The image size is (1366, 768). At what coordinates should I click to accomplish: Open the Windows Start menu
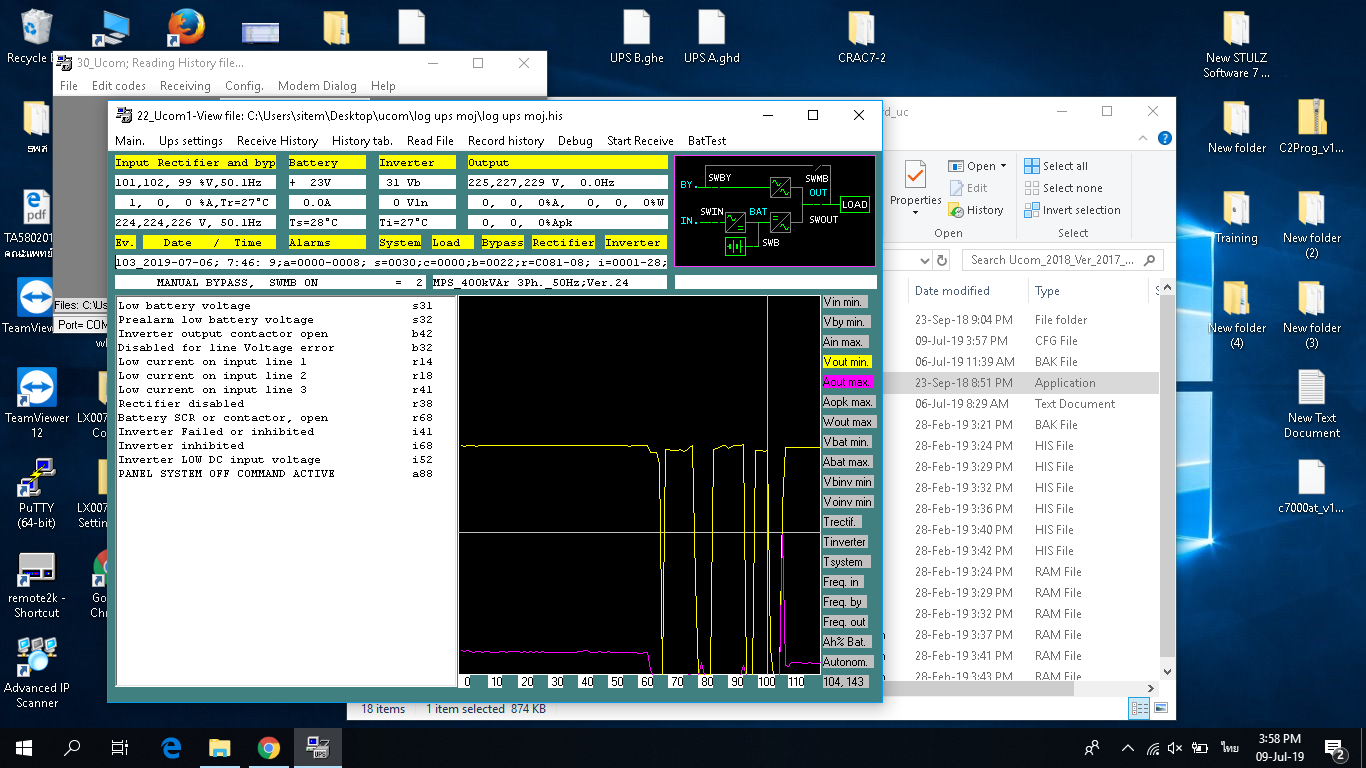24,747
